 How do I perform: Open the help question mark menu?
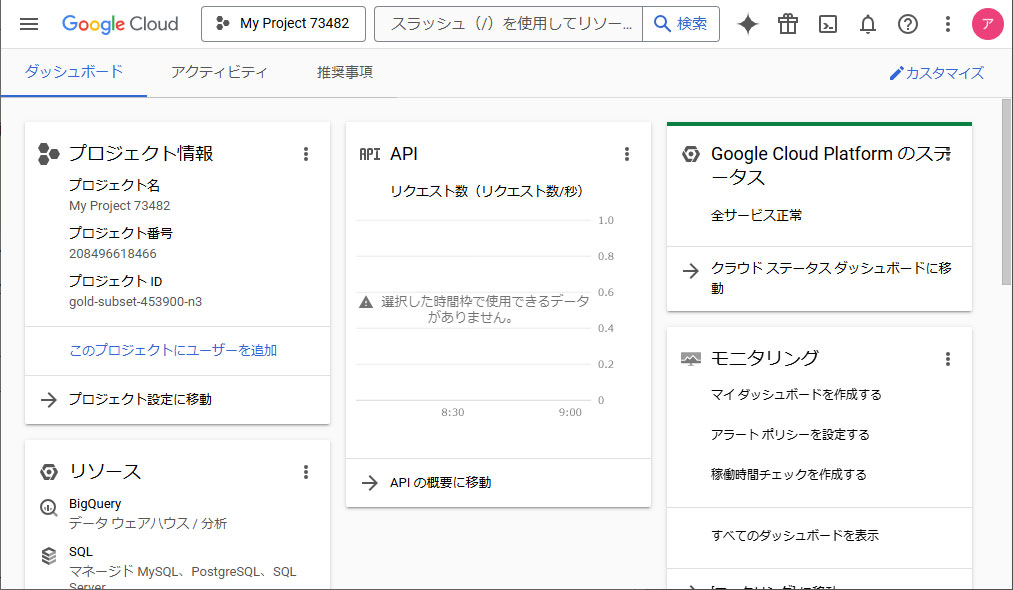pos(908,24)
